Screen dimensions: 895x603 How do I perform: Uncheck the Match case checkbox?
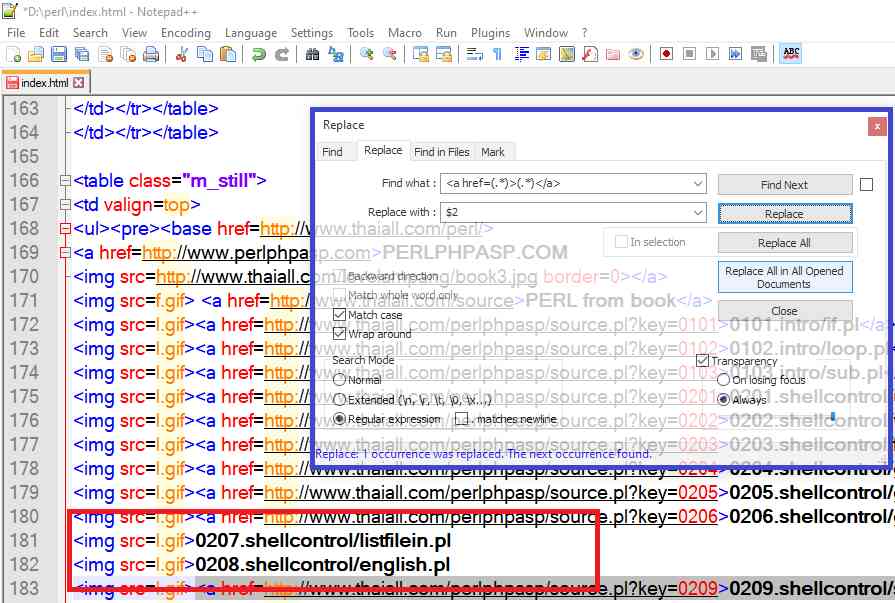339,315
